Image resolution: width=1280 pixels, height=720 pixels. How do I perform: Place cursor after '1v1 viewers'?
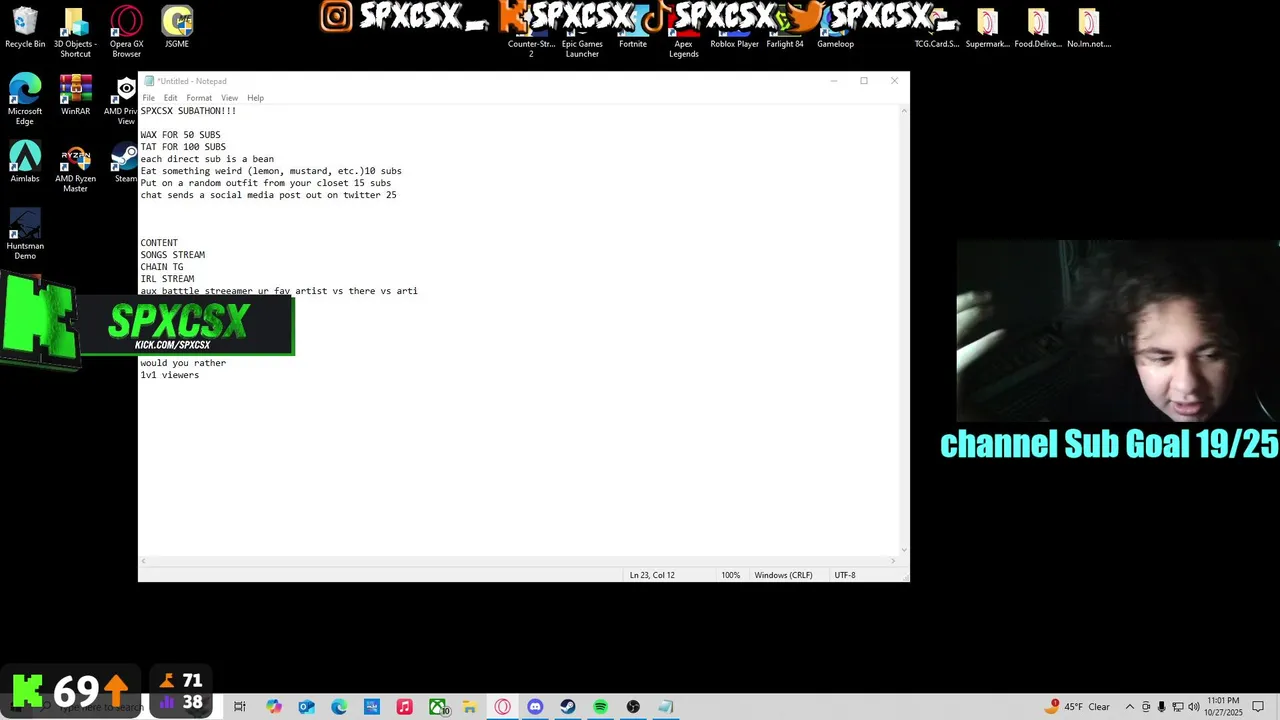[x=200, y=375]
